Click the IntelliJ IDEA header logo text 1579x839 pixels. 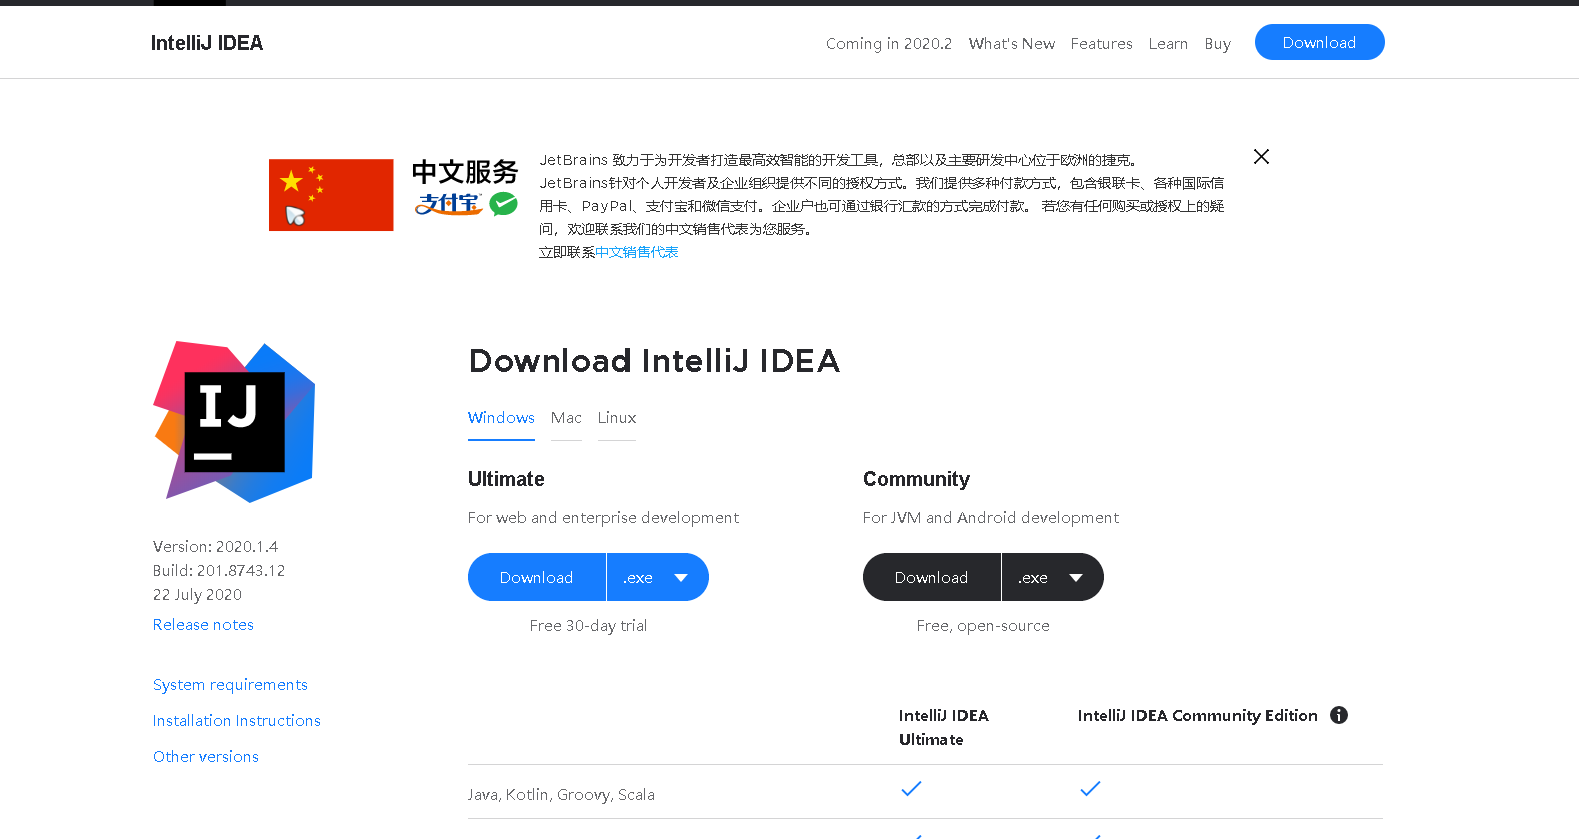(207, 43)
